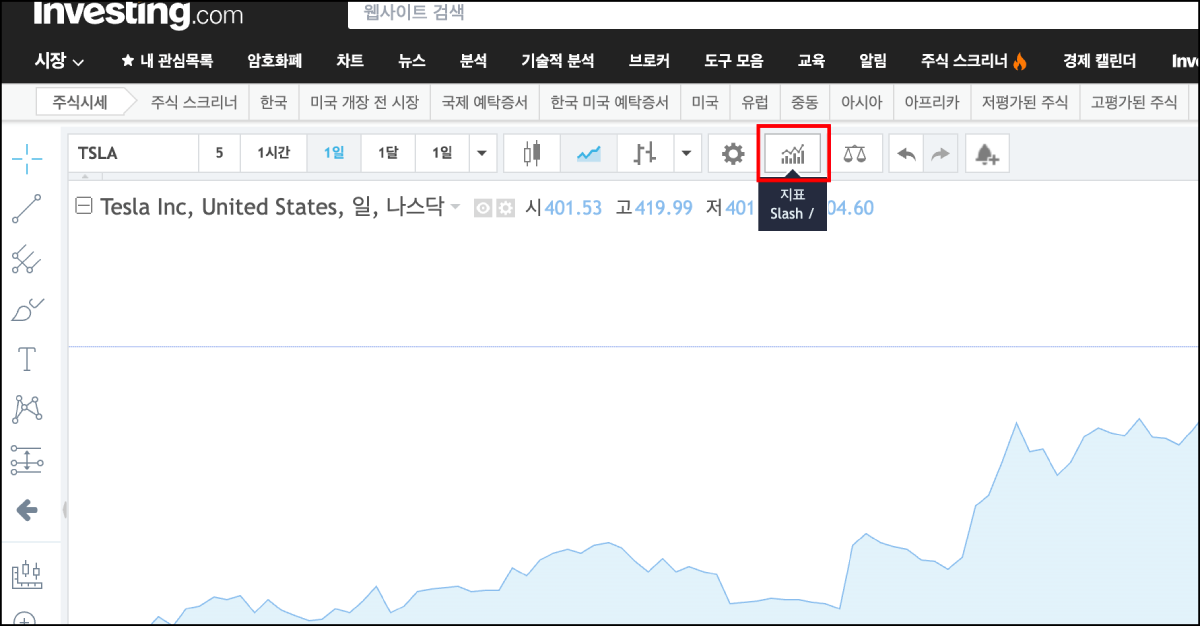This screenshot has width=1200, height=626.
Task: Undo the last chart action
Action: click(907, 154)
